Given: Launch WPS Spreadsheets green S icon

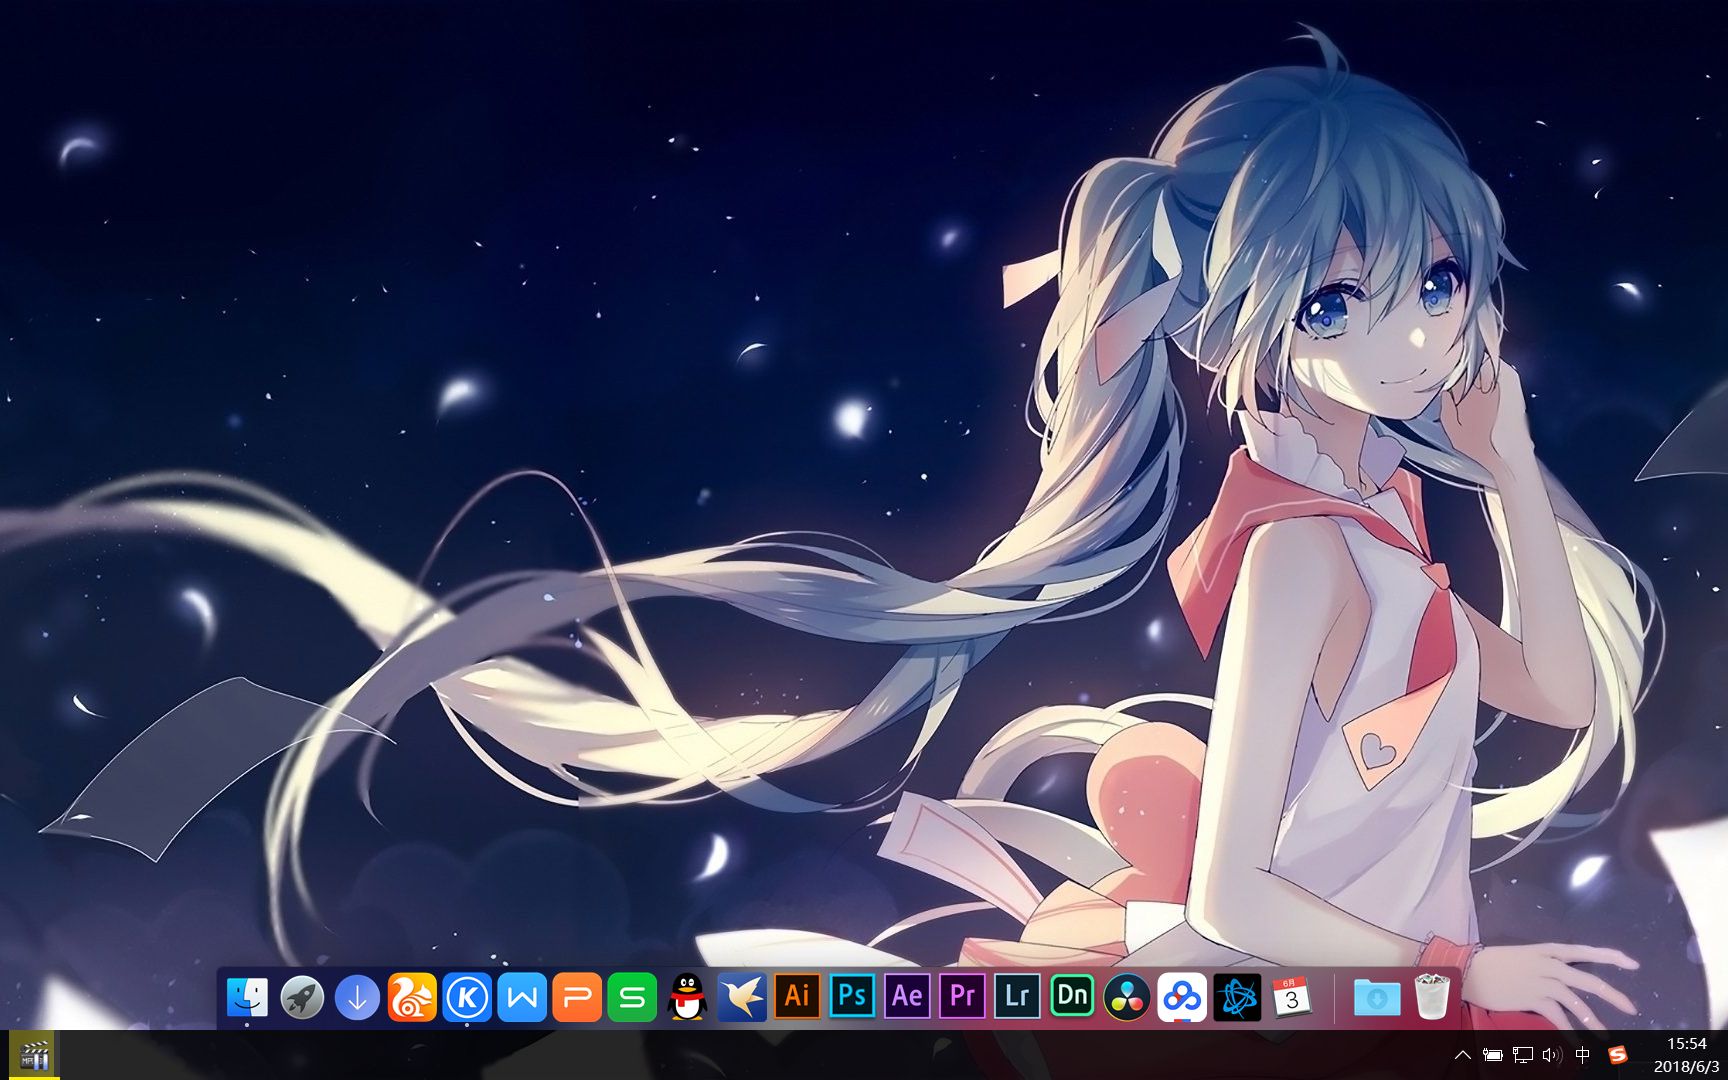Looking at the screenshot, I should point(632,997).
